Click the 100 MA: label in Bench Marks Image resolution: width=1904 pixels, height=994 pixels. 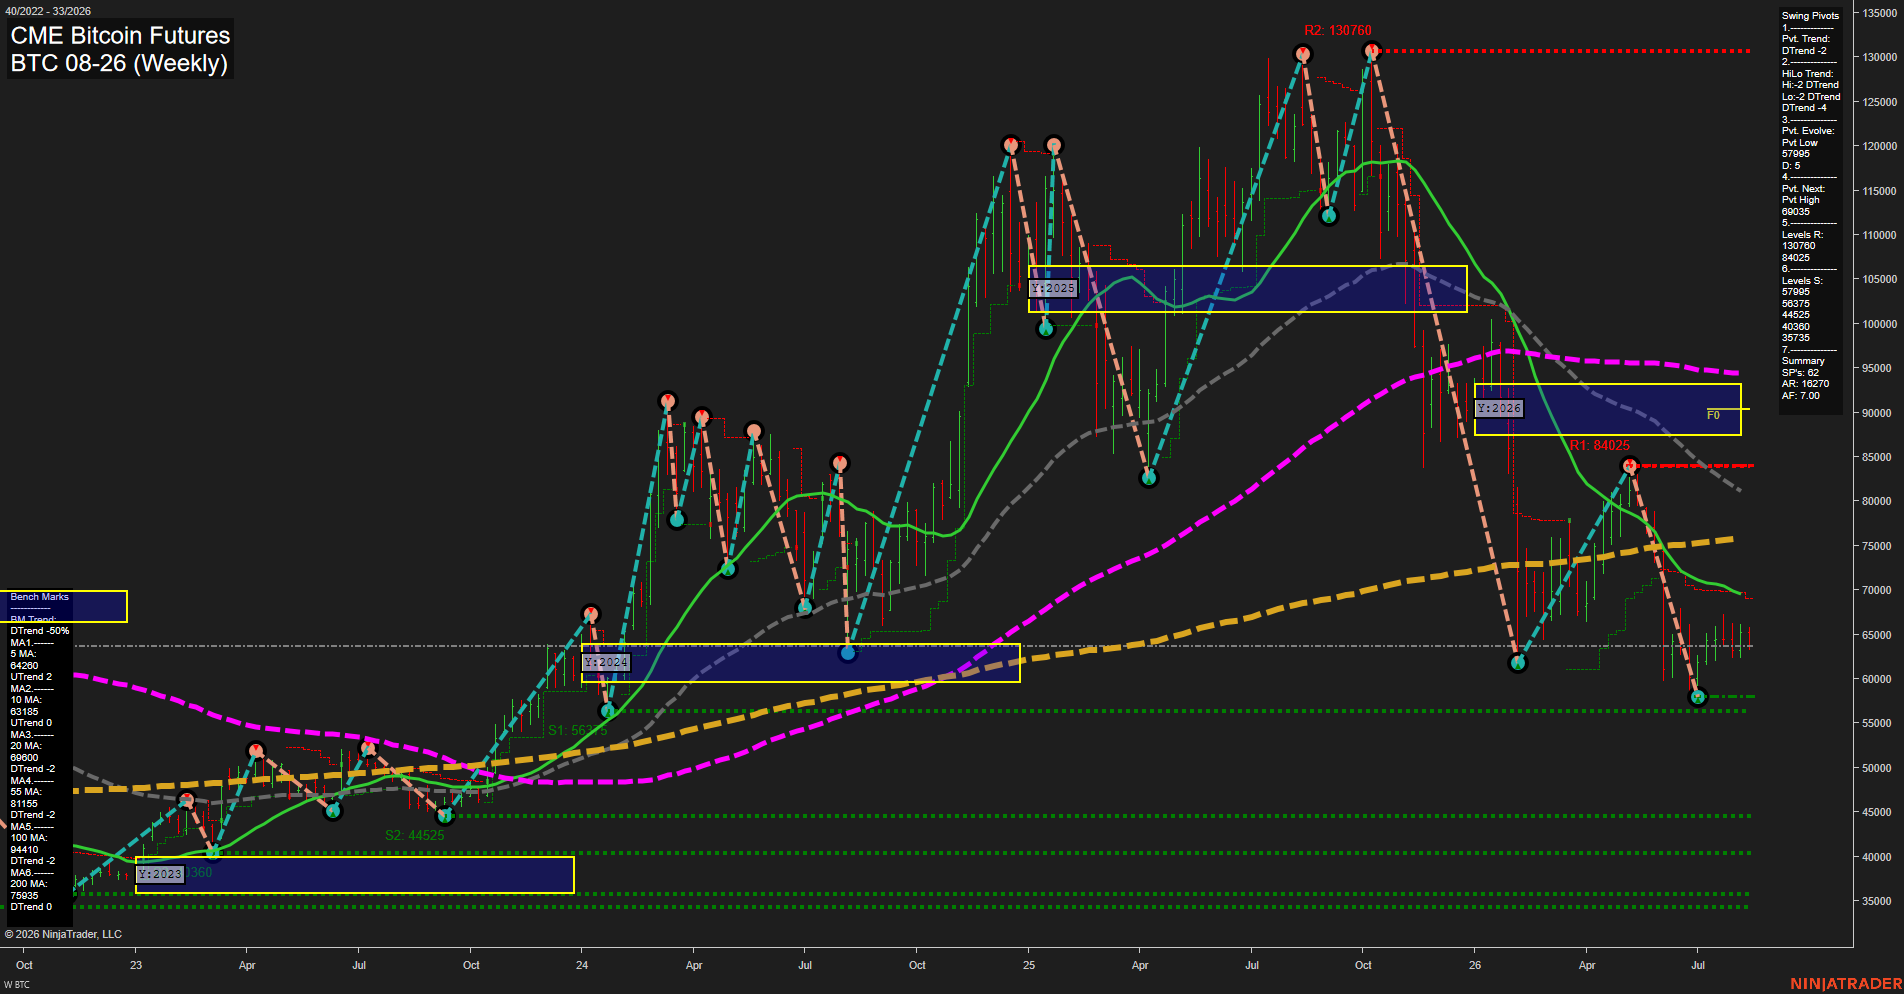point(29,838)
